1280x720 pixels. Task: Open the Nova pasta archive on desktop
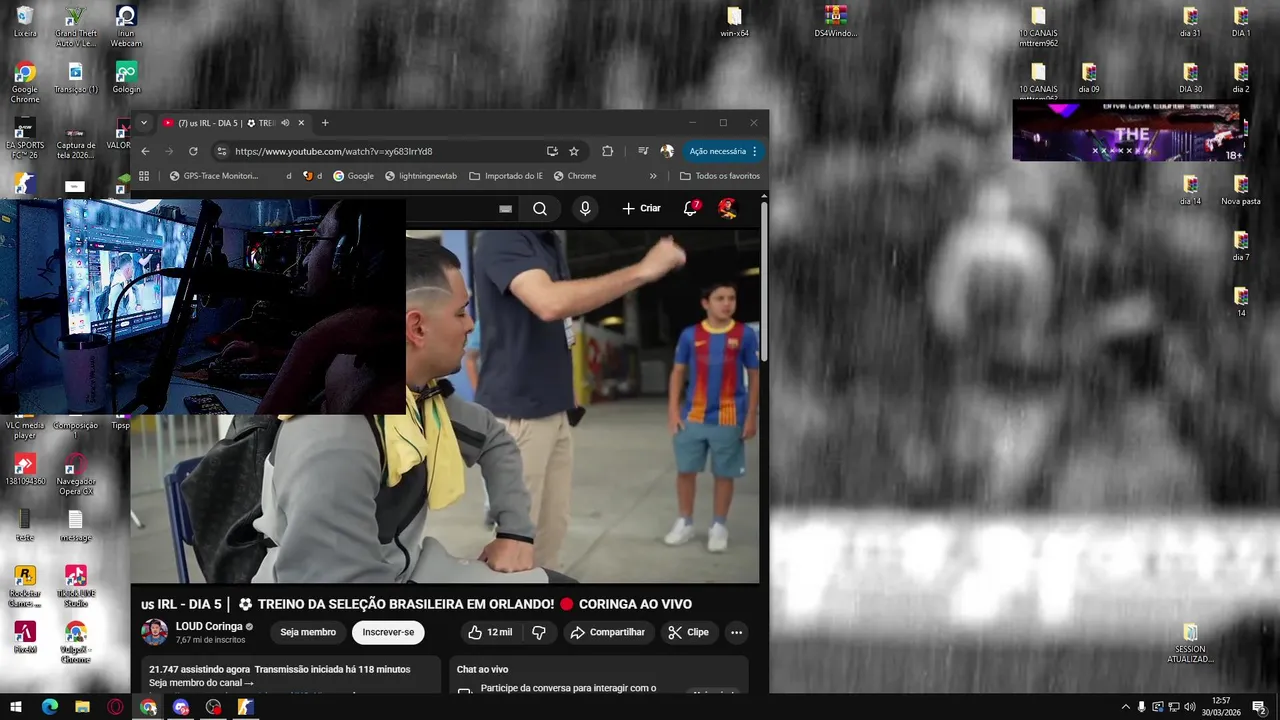(x=1241, y=190)
